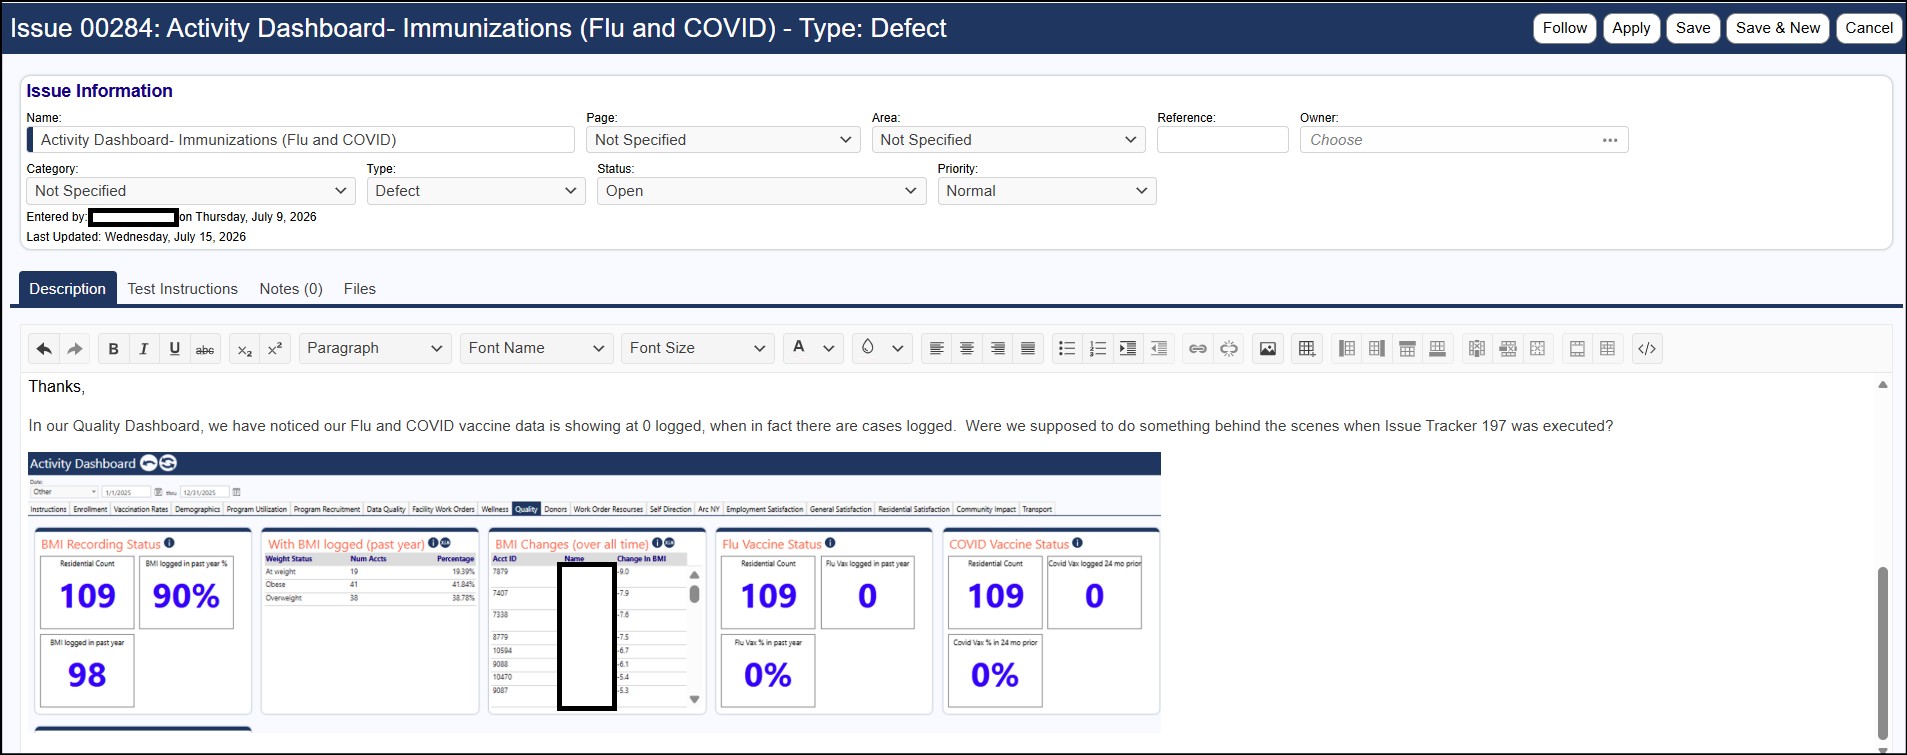Remove hyperlink with unlink icon
Image resolution: width=1907 pixels, height=755 pixels.
coord(1229,349)
